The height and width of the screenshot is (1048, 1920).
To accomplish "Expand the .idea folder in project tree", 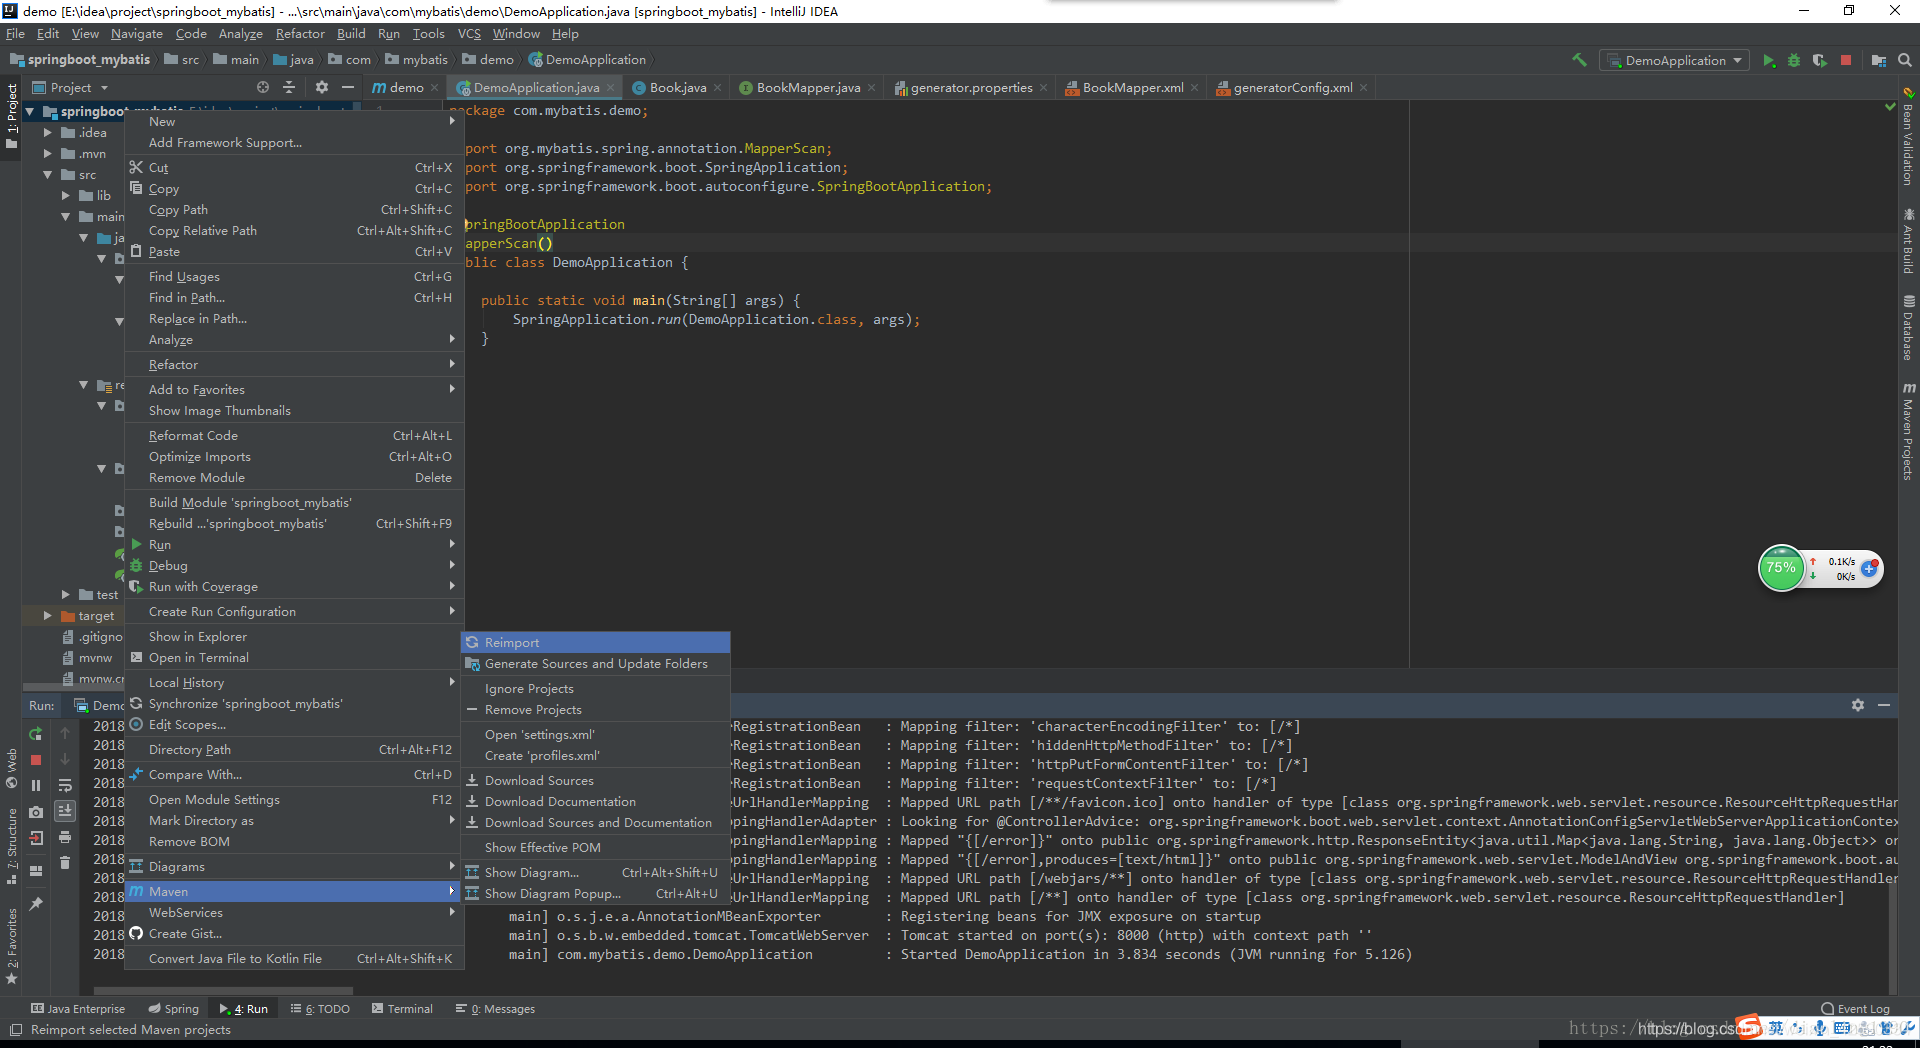I will pos(47,132).
